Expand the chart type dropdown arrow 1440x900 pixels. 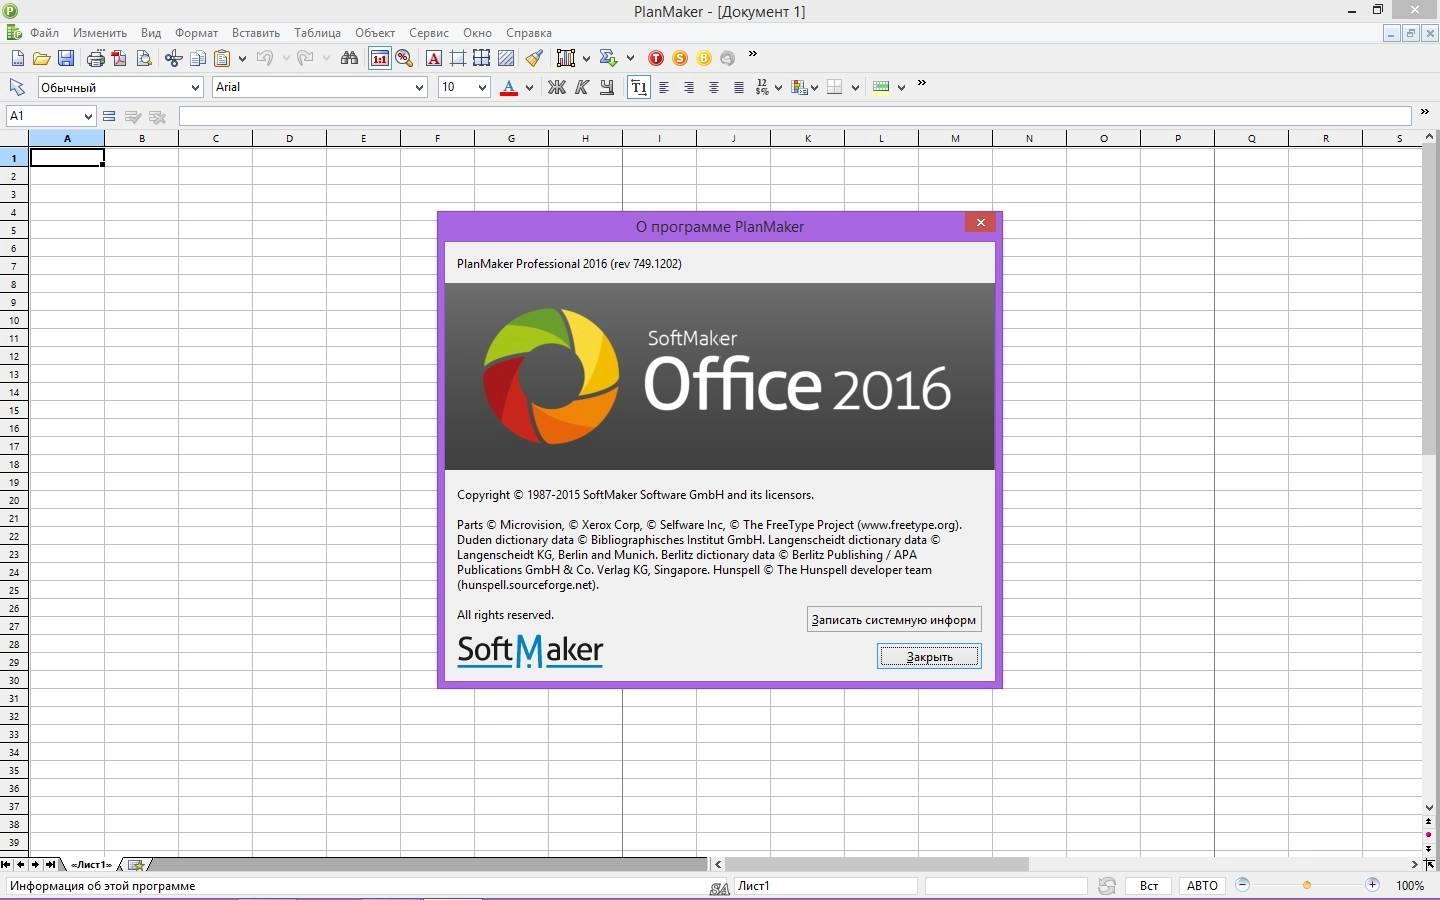(x=586, y=58)
